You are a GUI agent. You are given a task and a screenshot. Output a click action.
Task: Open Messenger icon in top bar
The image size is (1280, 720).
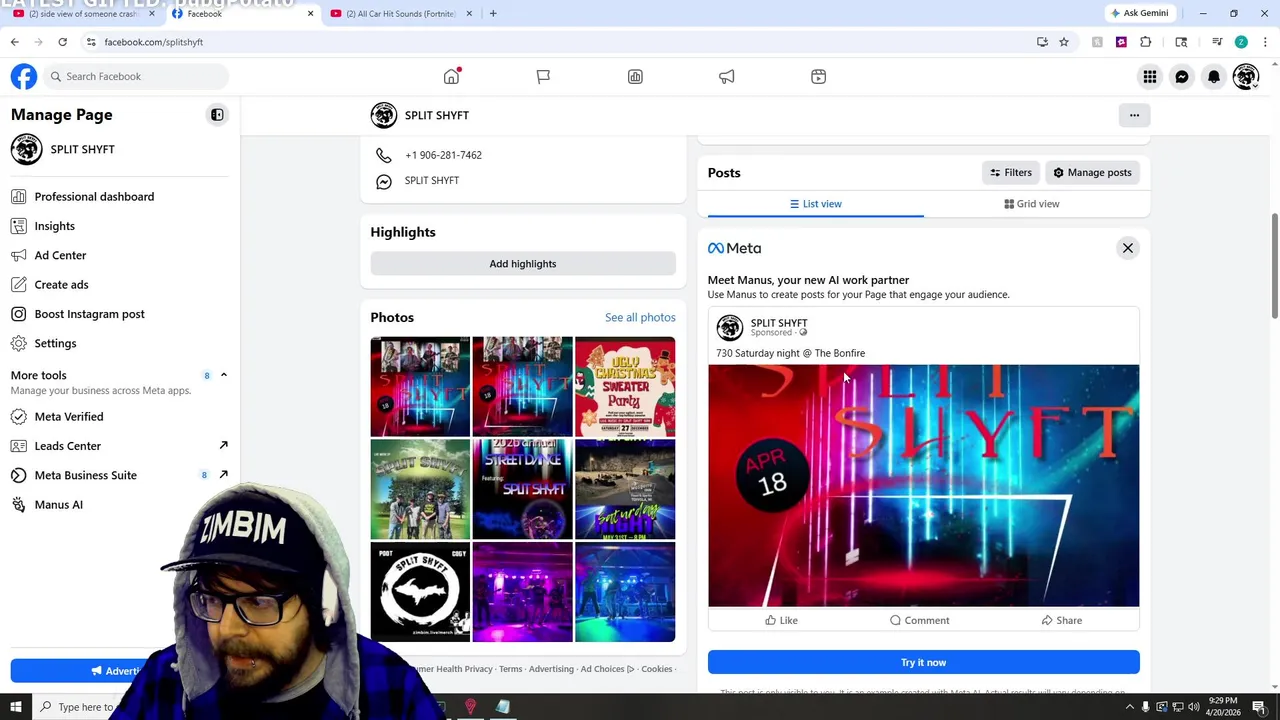(1182, 76)
